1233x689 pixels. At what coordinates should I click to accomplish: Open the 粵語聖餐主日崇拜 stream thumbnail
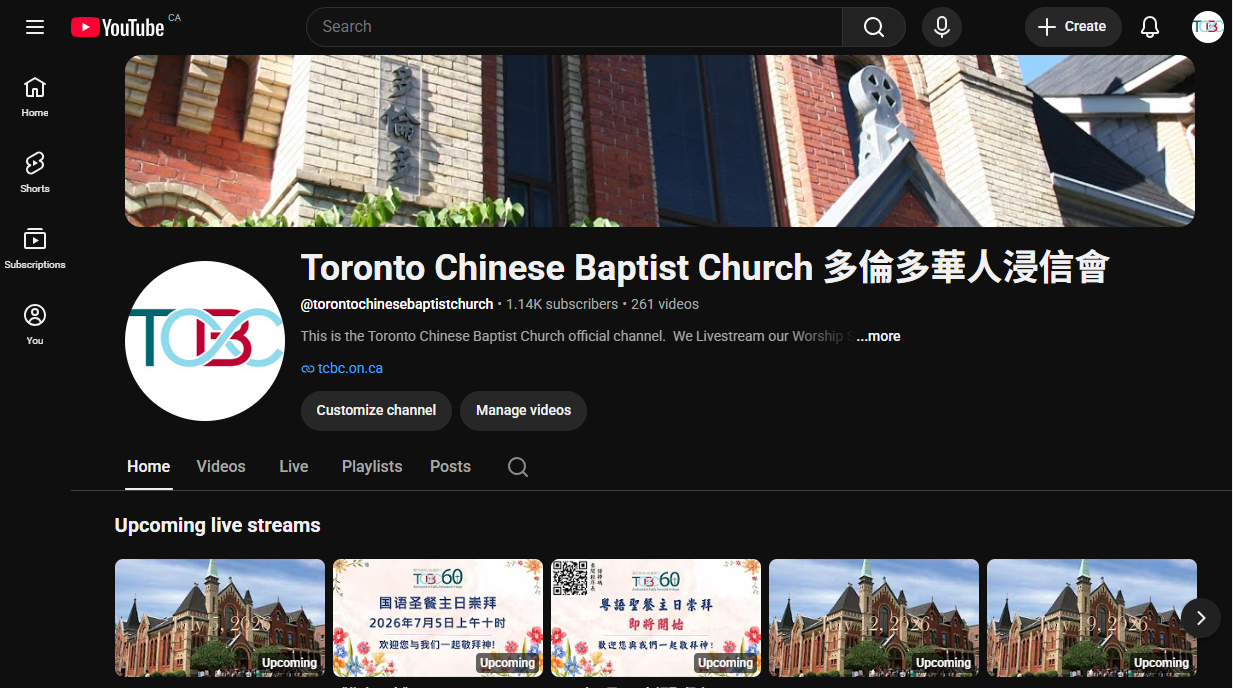pos(656,618)
